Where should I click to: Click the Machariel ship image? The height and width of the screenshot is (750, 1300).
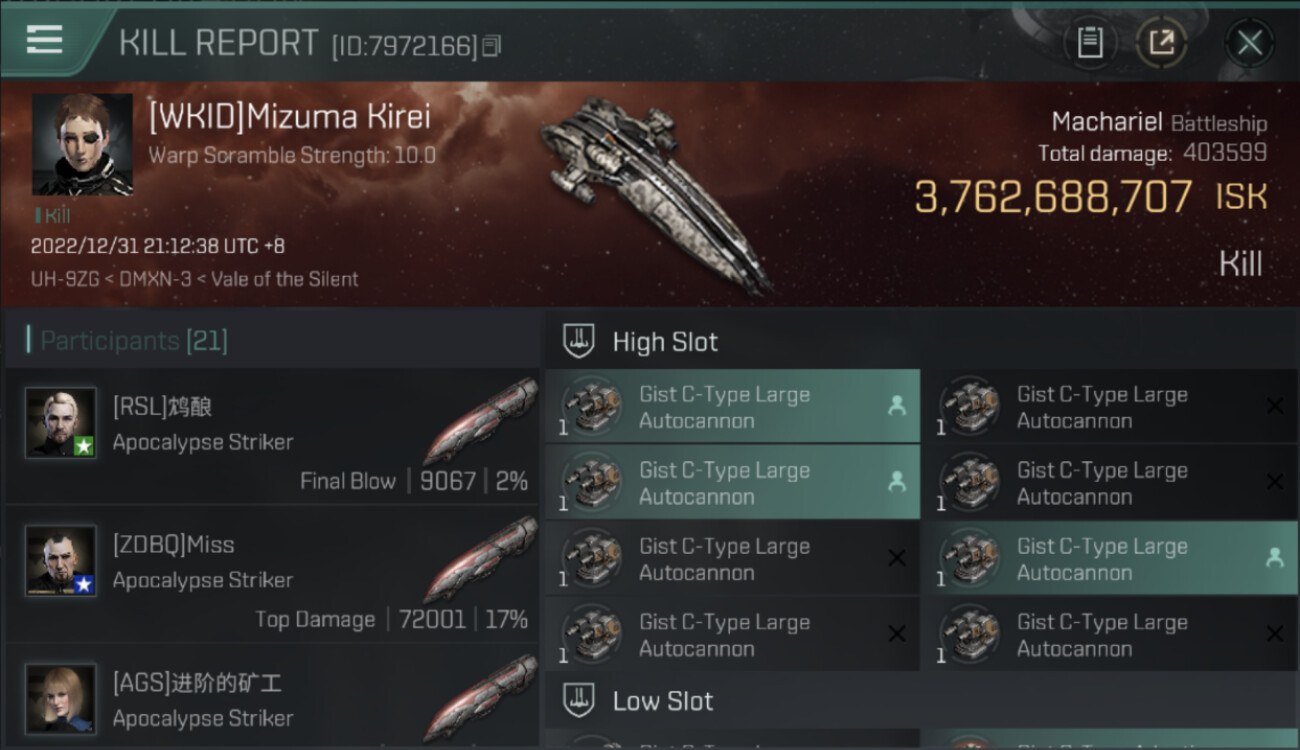point(655,190)
